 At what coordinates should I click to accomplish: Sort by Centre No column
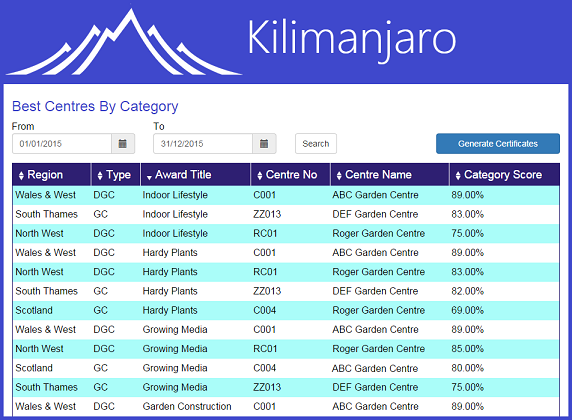[259, 176]
